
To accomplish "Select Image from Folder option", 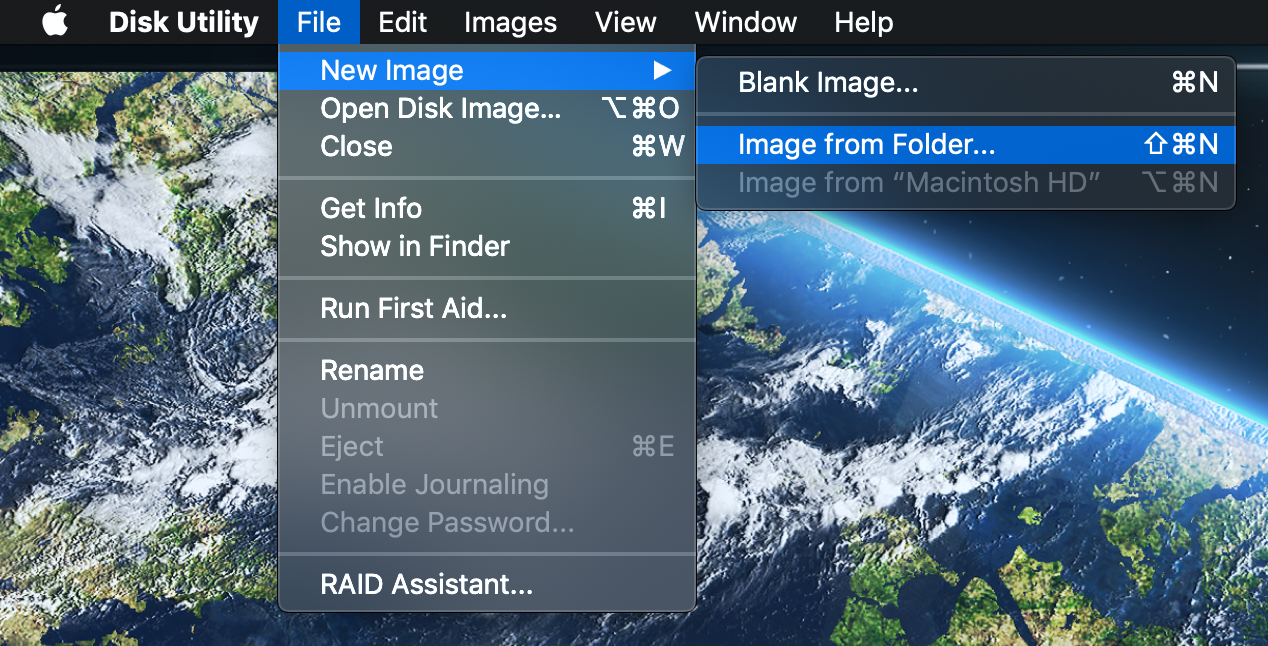I will [866, 144].
